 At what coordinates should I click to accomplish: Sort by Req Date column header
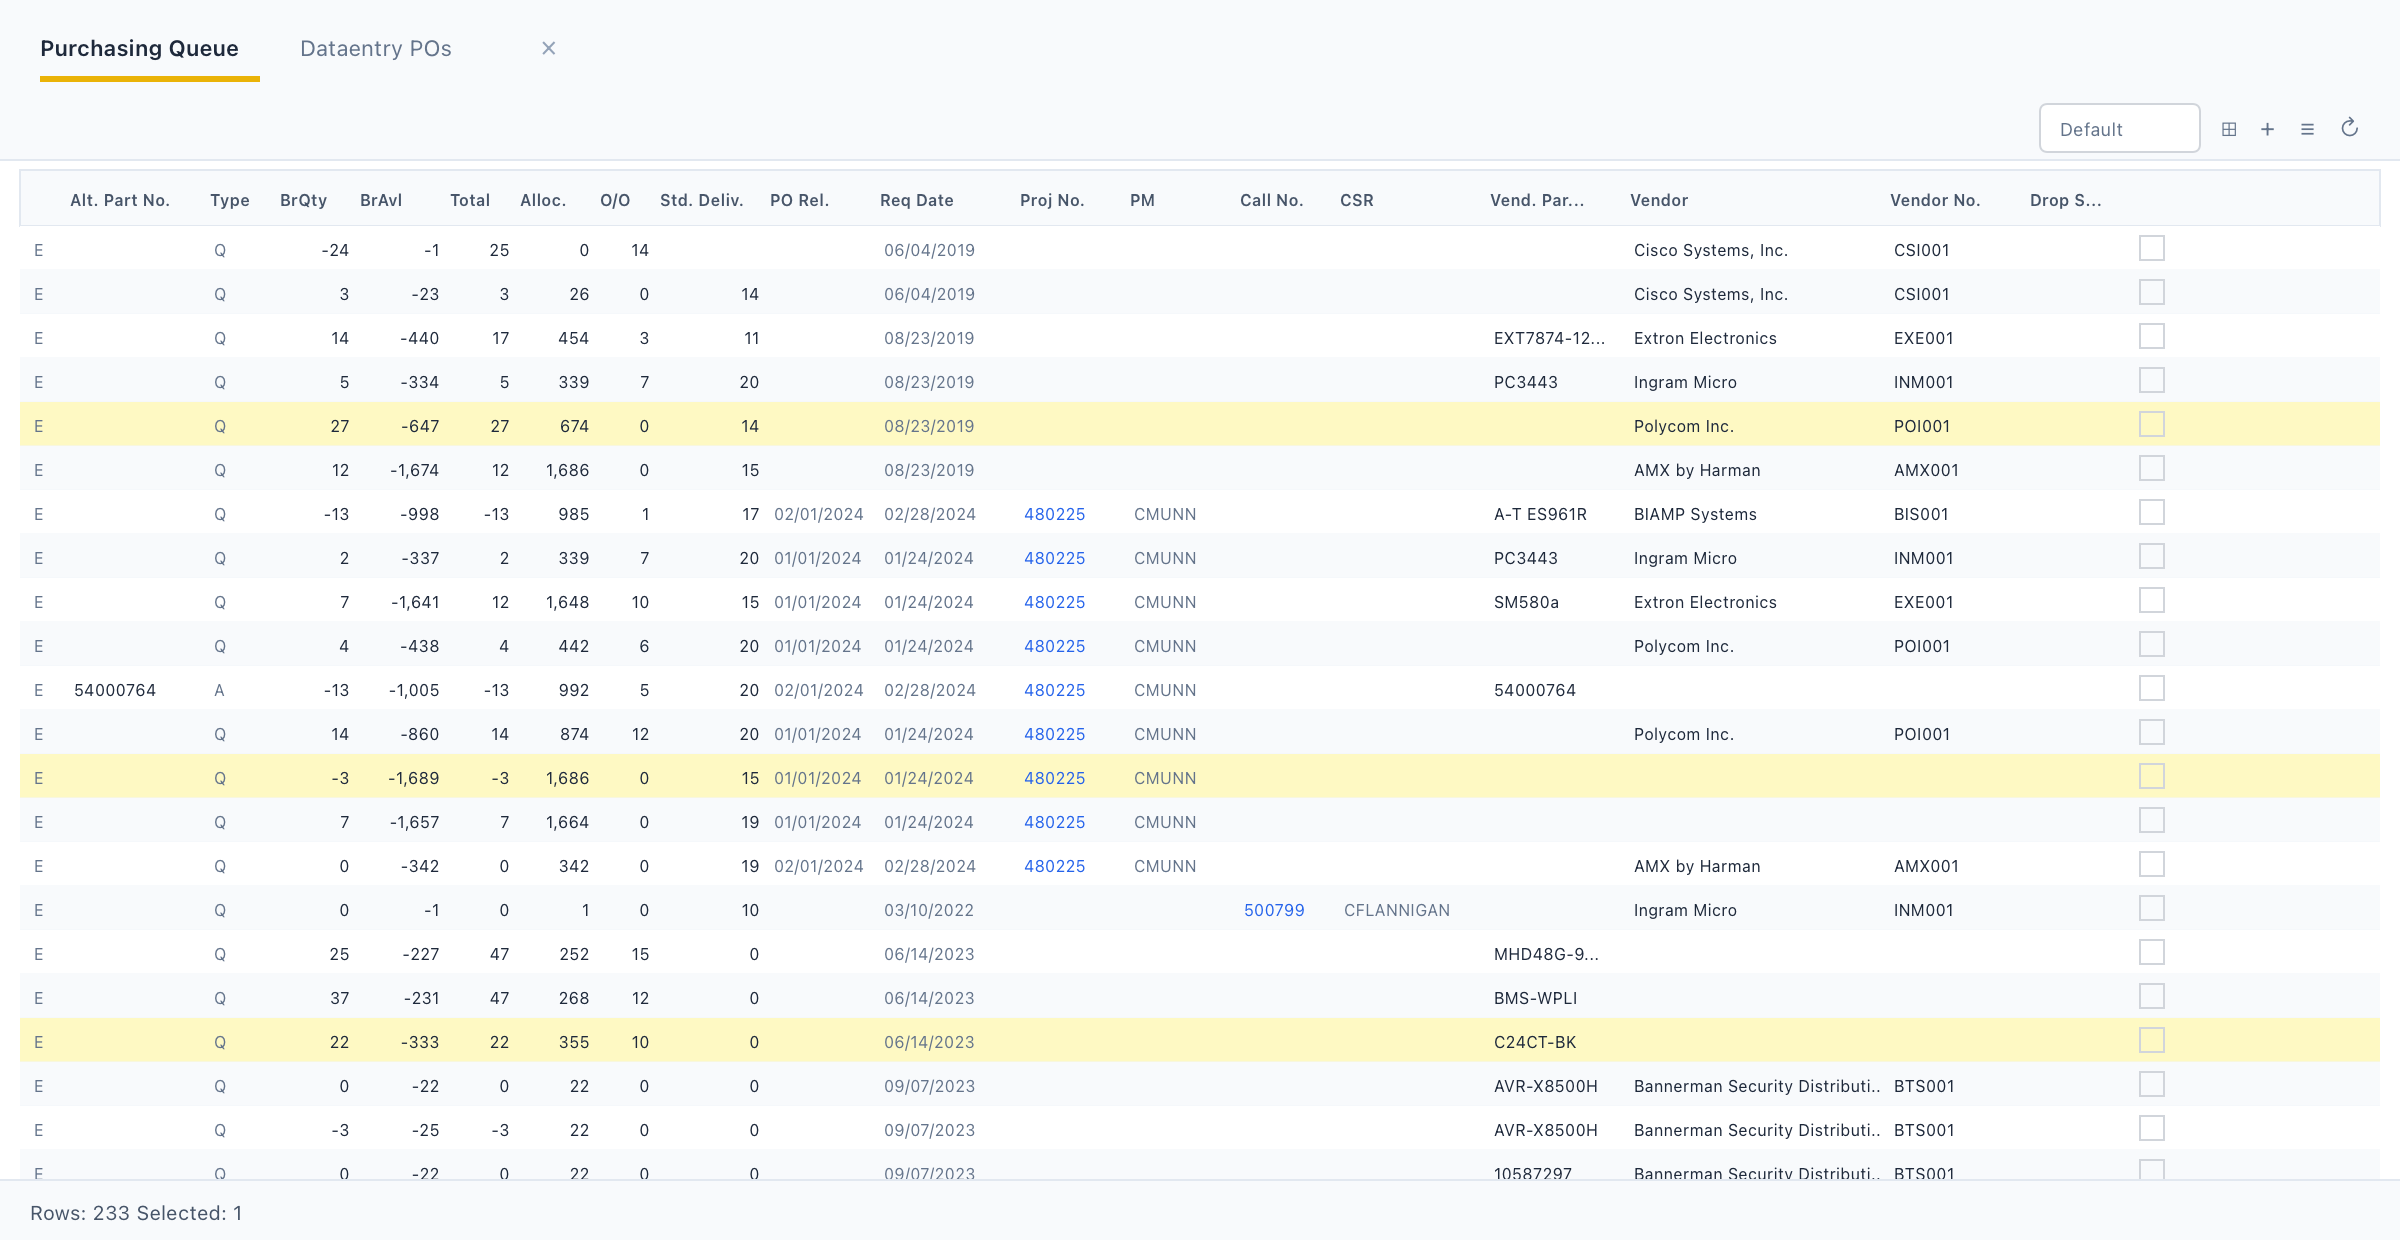click(916, 200)
